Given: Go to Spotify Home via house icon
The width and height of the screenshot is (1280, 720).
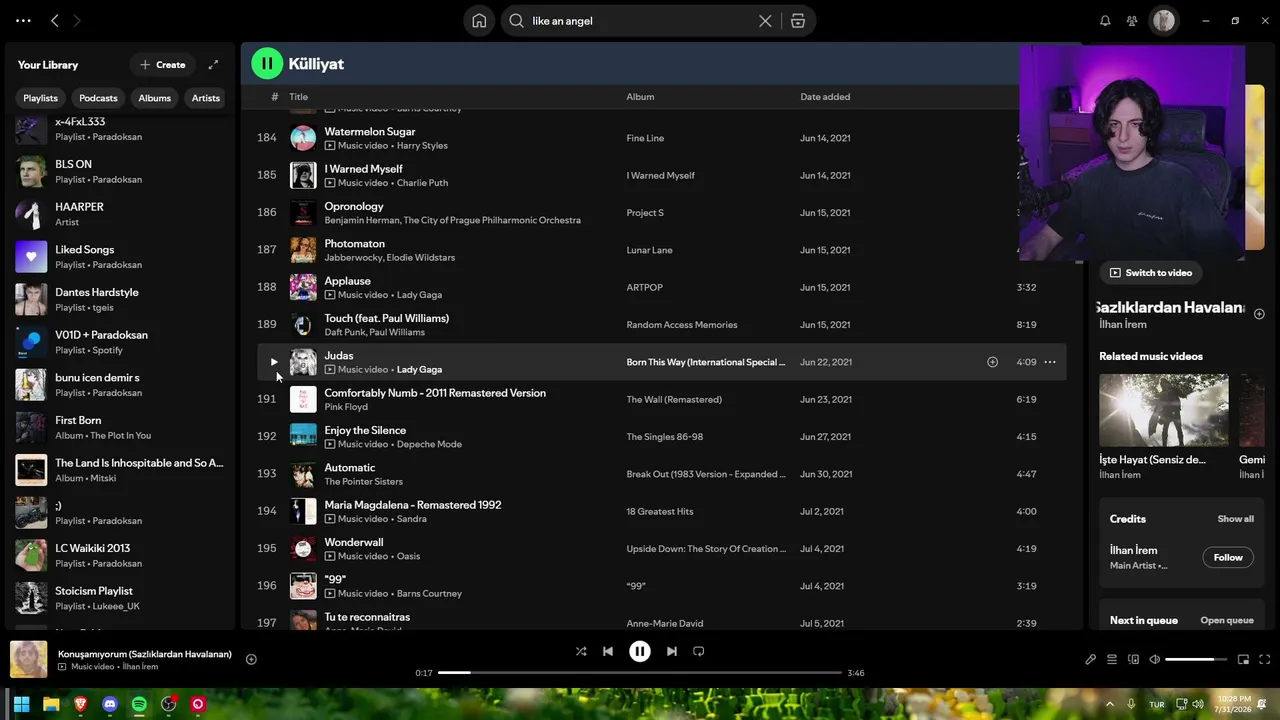Looking at the screenshot, I should 479,21.
